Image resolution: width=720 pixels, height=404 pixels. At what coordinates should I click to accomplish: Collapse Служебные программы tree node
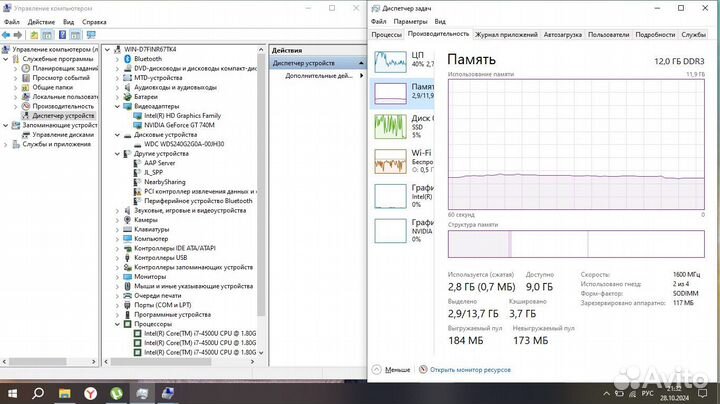tap(6, 59)
